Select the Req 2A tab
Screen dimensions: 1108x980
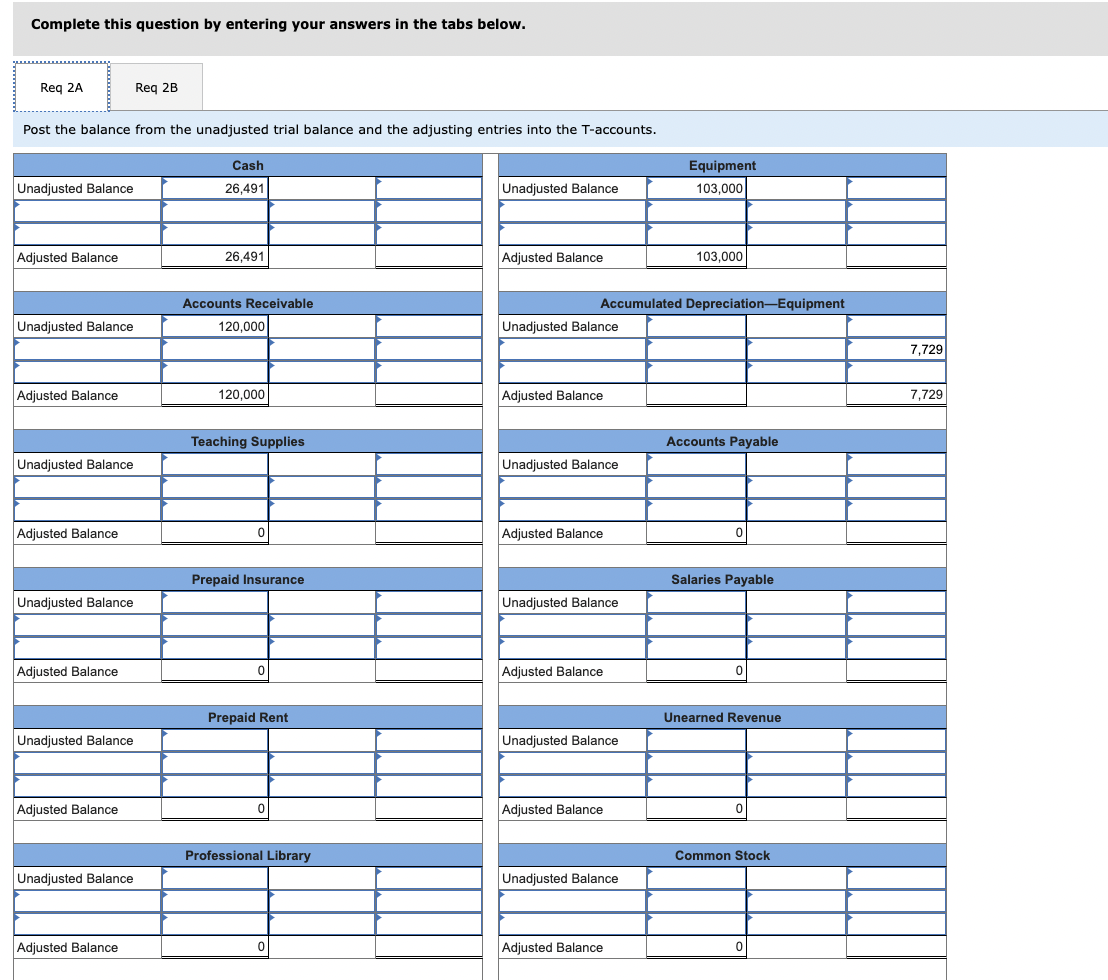(x=61, y=88)
